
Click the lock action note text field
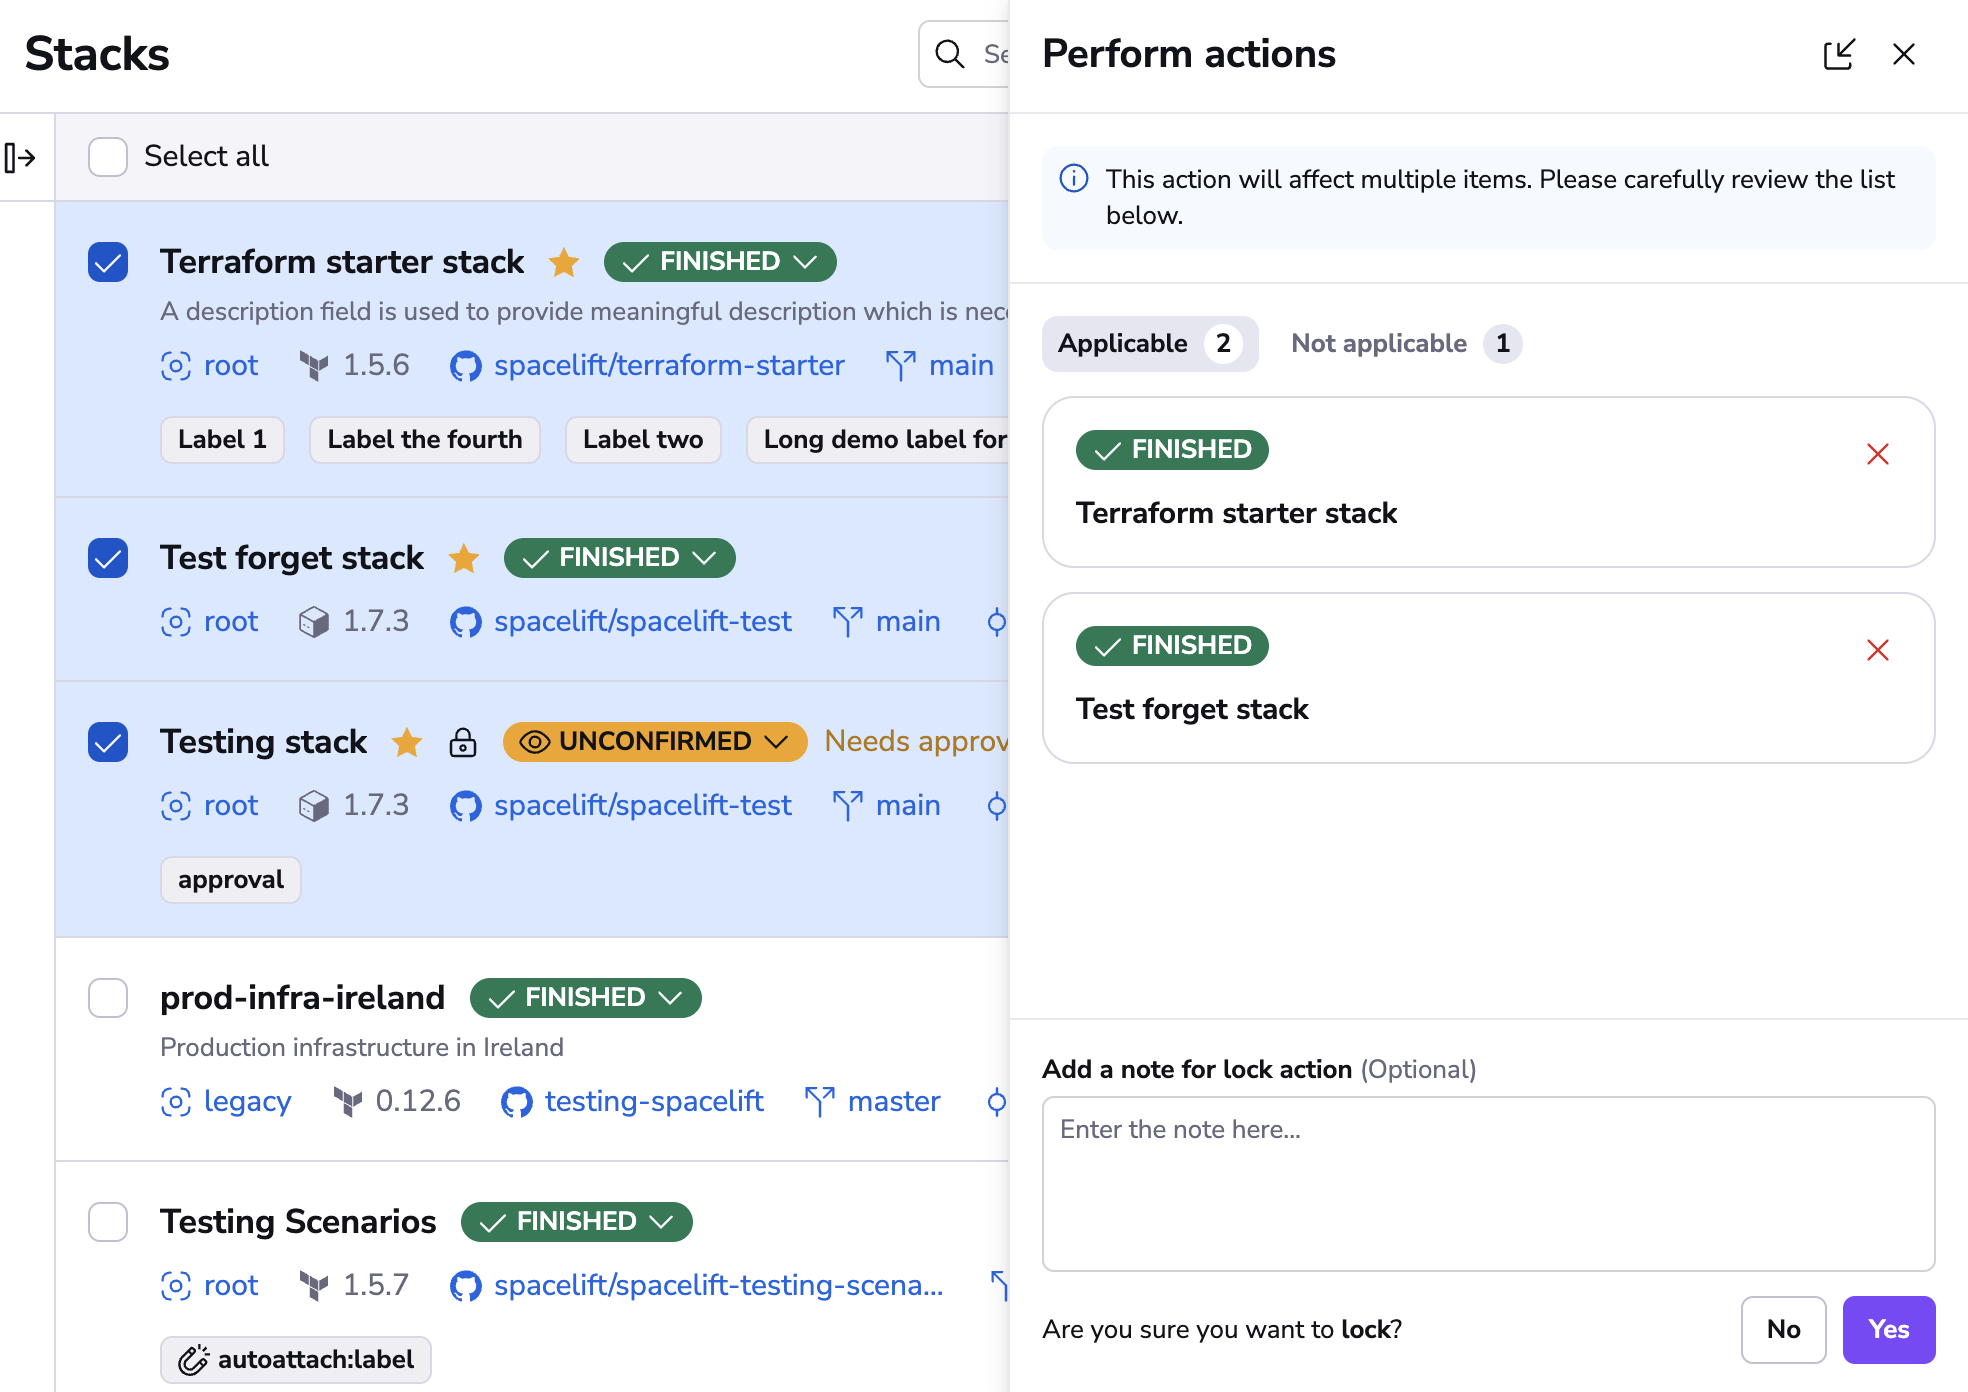coord(1488,1183)
